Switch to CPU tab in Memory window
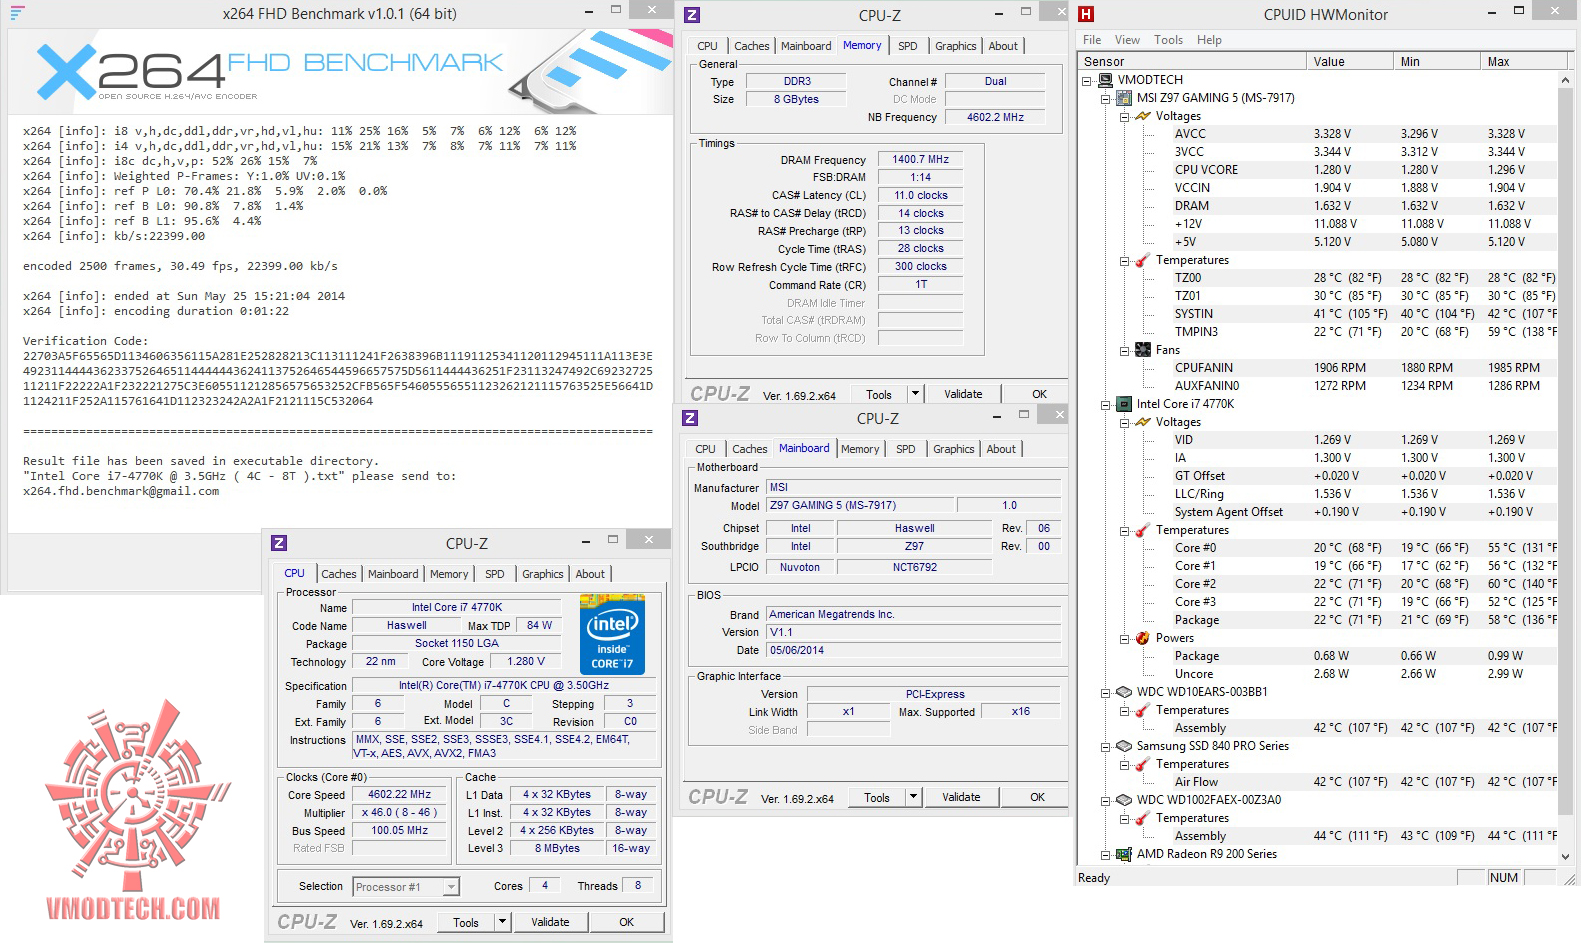Viewport: 1581px width, 943px height. (707, 46)
